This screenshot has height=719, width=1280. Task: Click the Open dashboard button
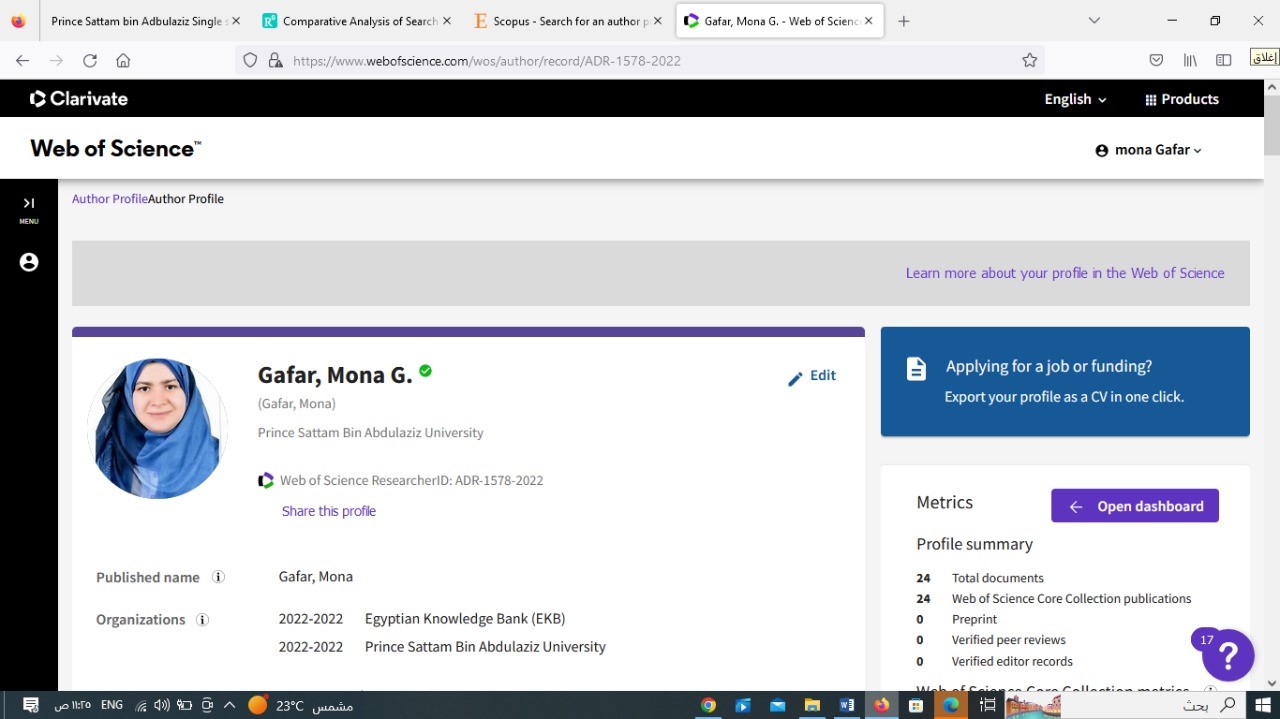click(1134, 506)
